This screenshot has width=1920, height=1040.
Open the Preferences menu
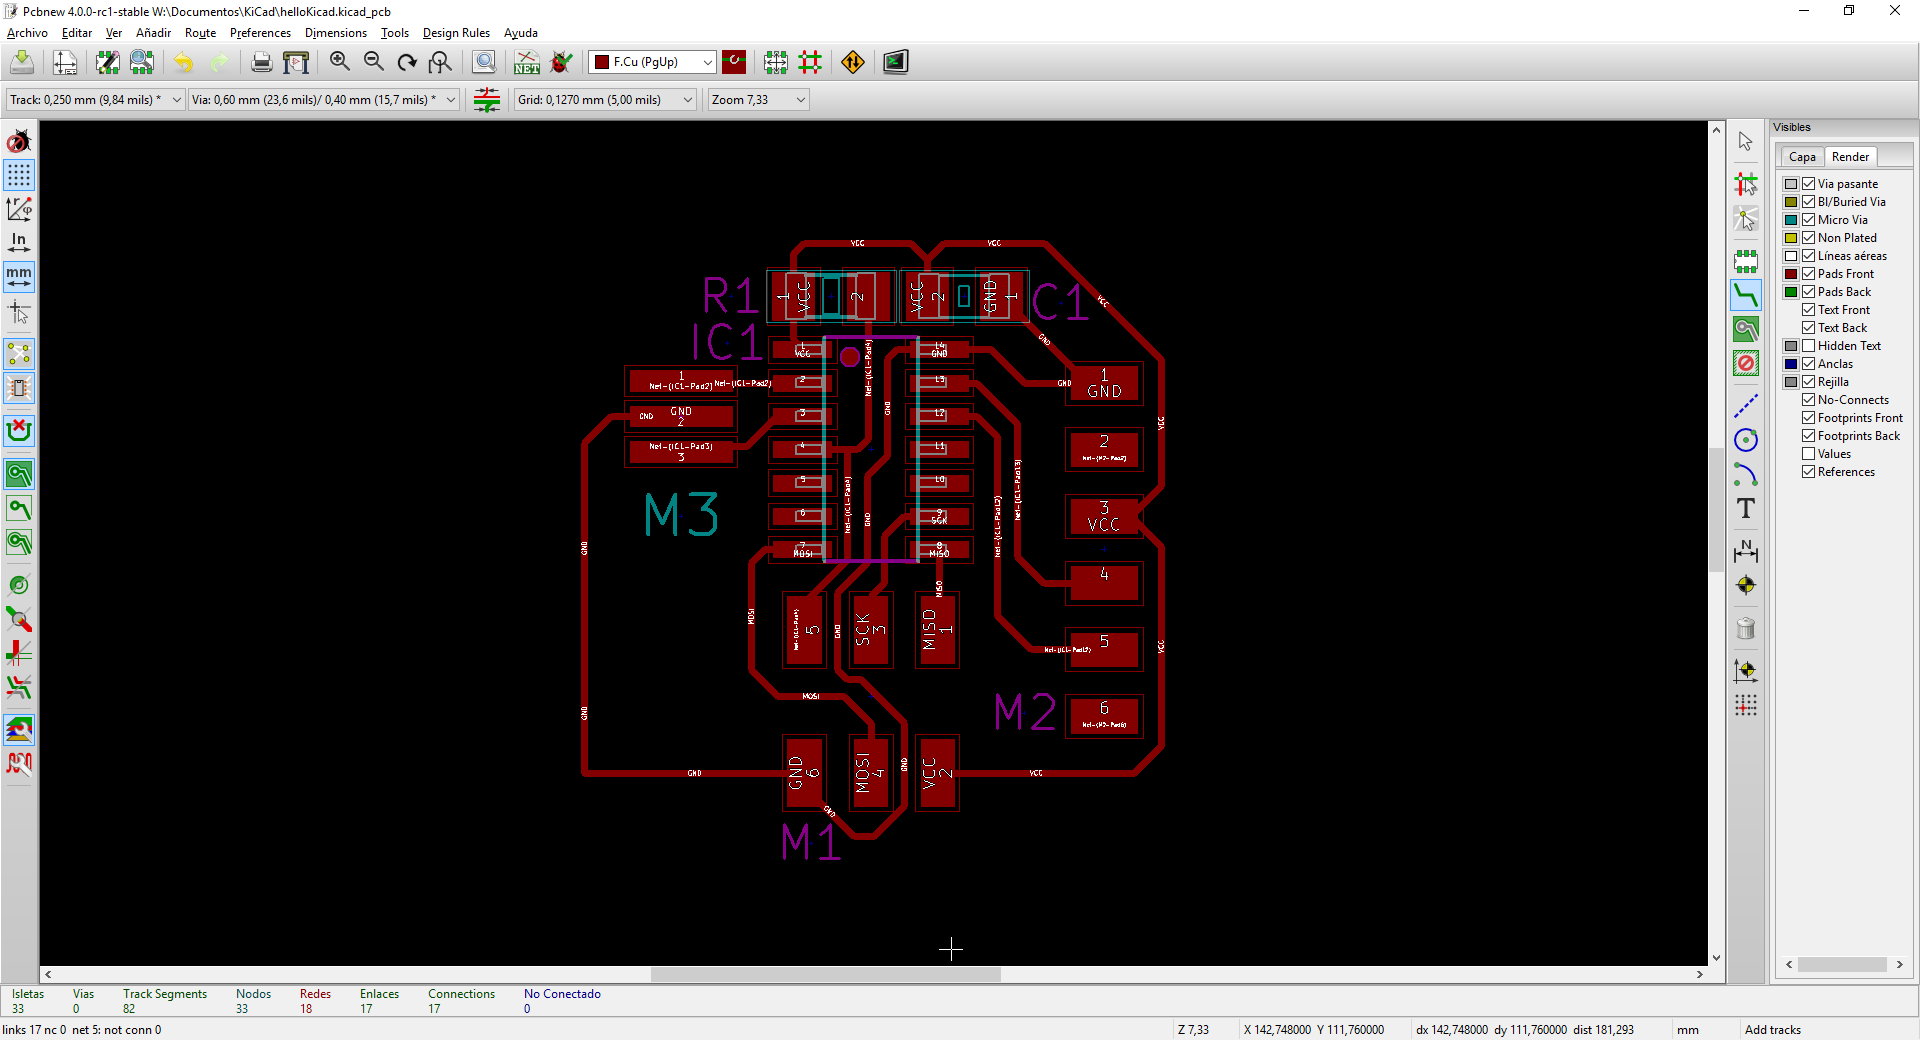(260, 33)
